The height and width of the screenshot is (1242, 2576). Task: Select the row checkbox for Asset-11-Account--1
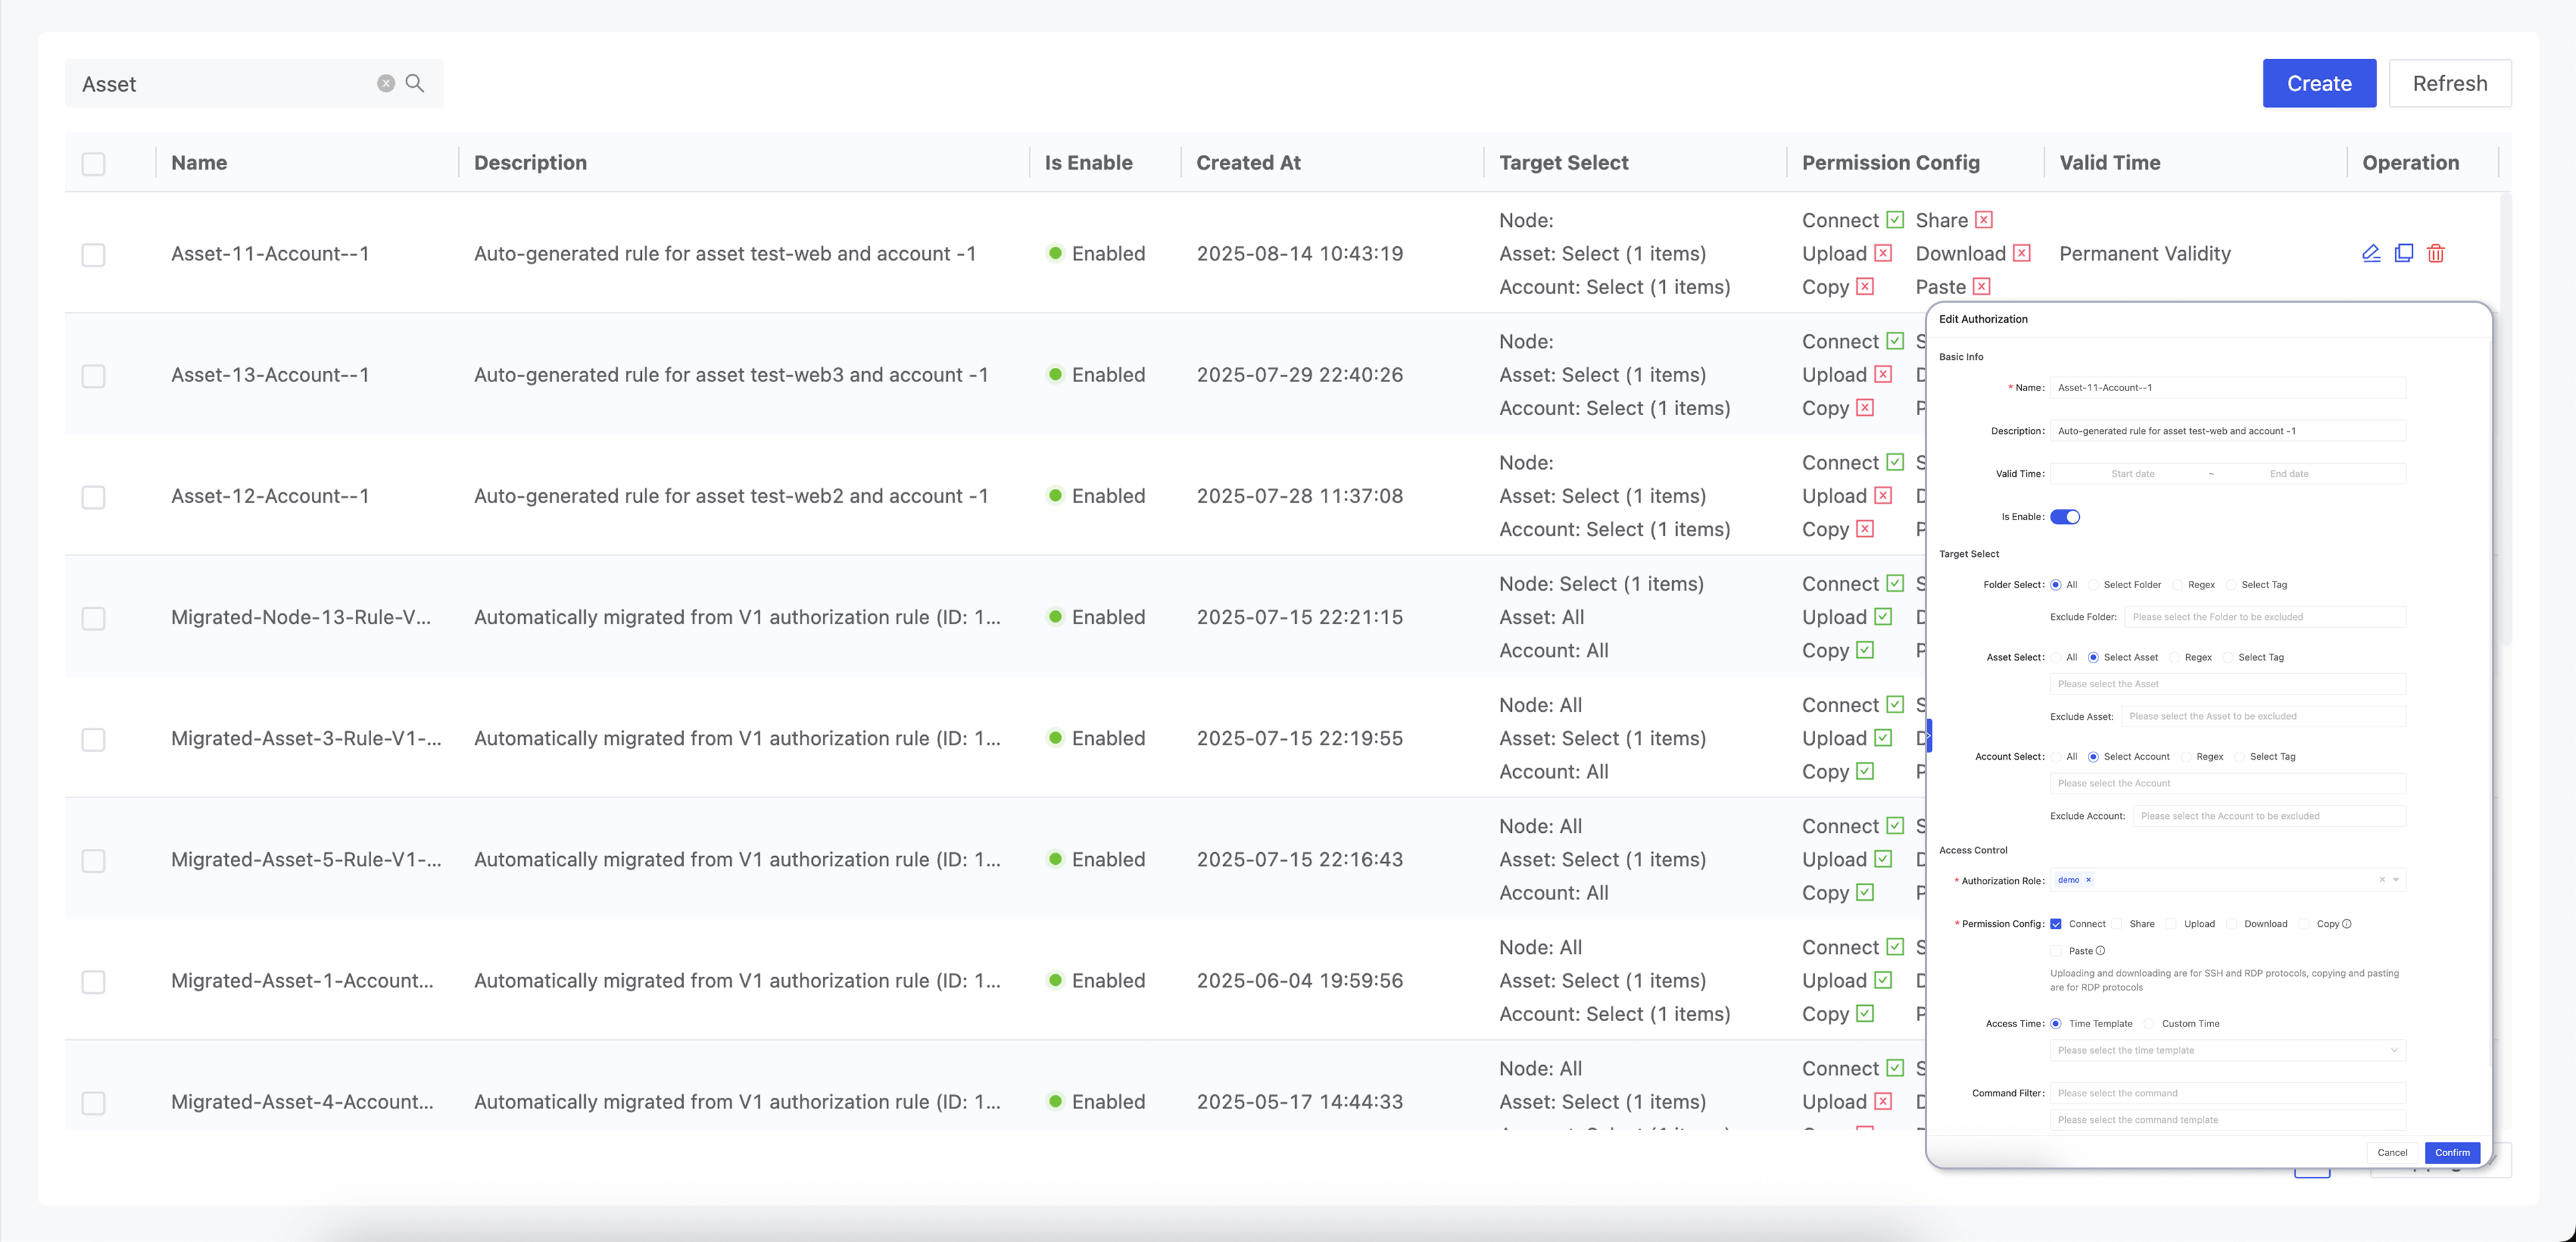[93, 254]
